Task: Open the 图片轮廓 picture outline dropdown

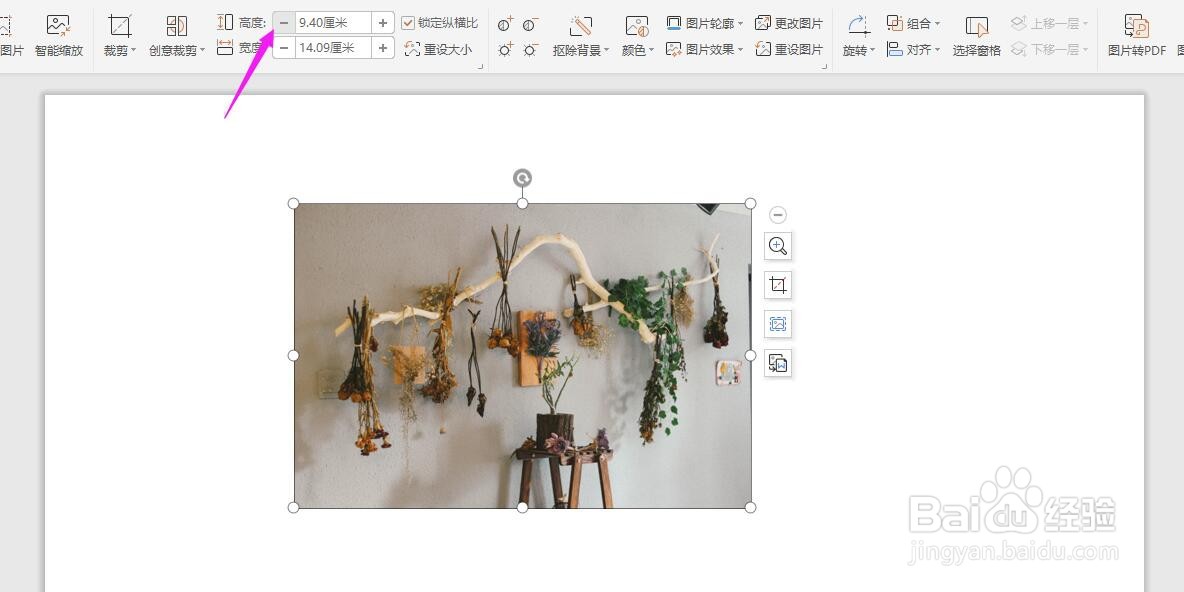Action: 705,23
